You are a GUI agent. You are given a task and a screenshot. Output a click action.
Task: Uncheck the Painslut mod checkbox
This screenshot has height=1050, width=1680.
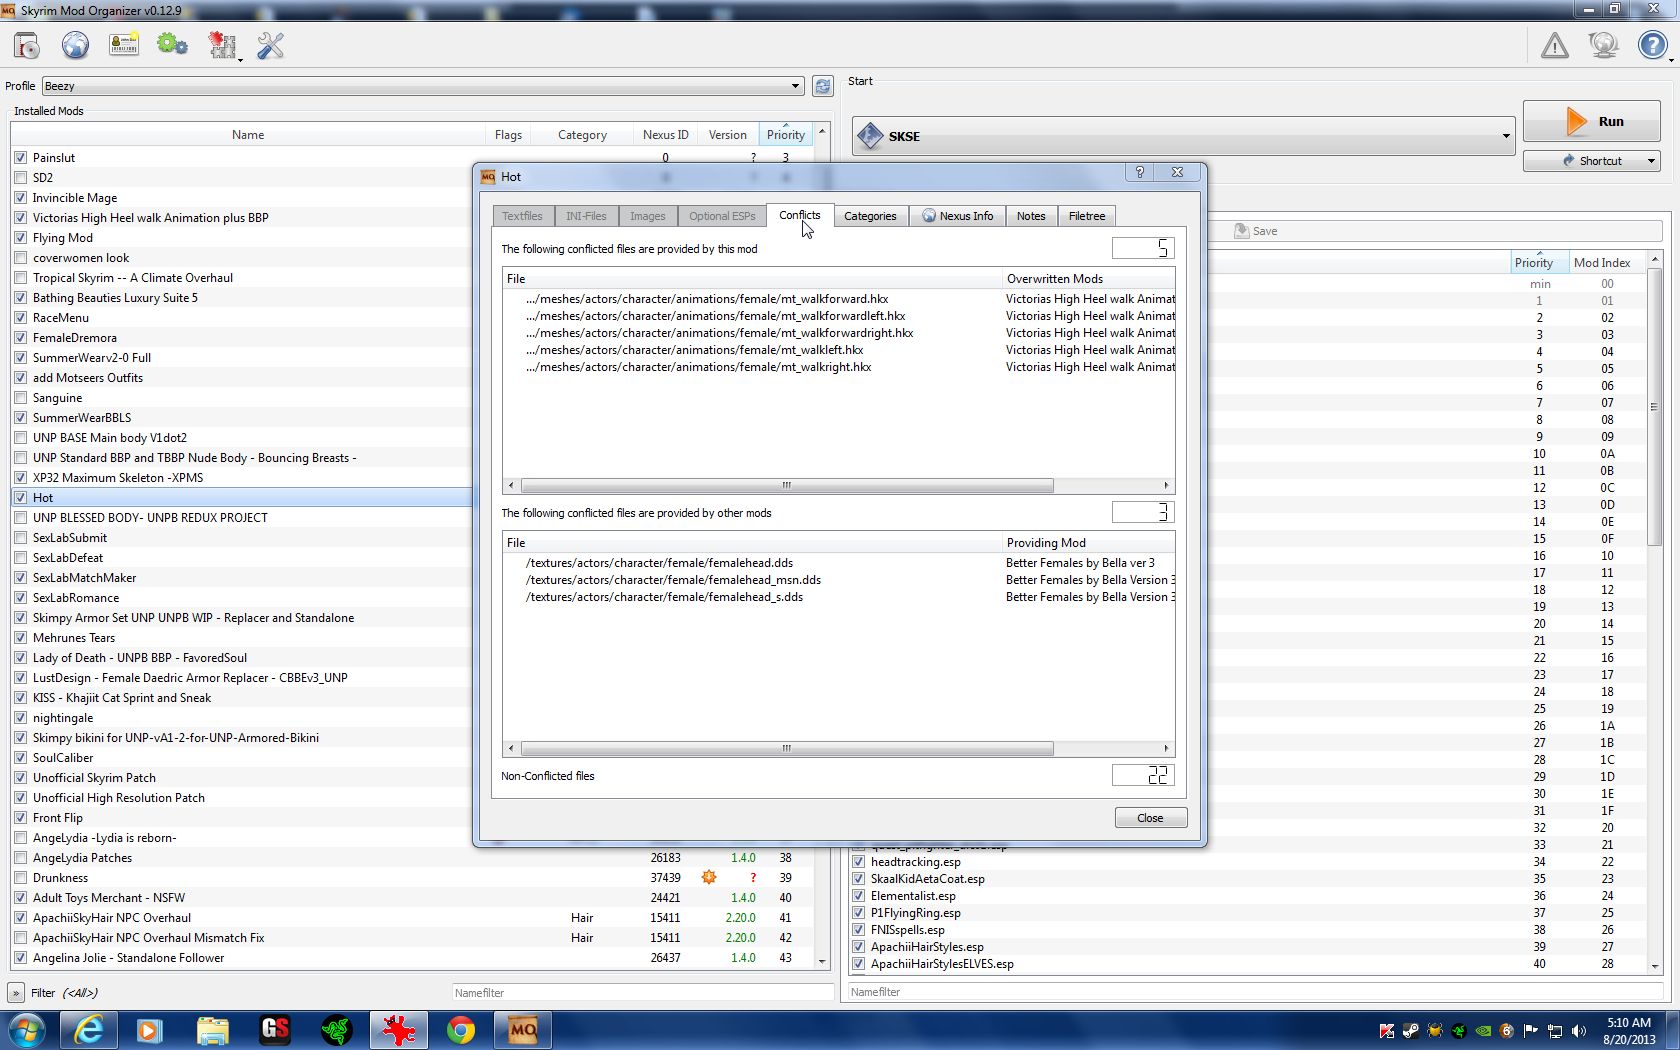[x=21, y=158]
